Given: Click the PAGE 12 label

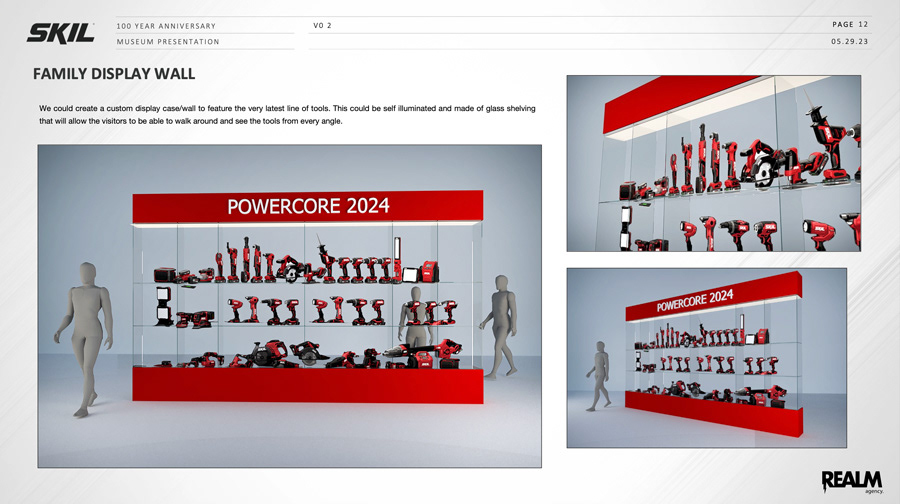Looking at the screenshot, I should click(x=850, y=24).
